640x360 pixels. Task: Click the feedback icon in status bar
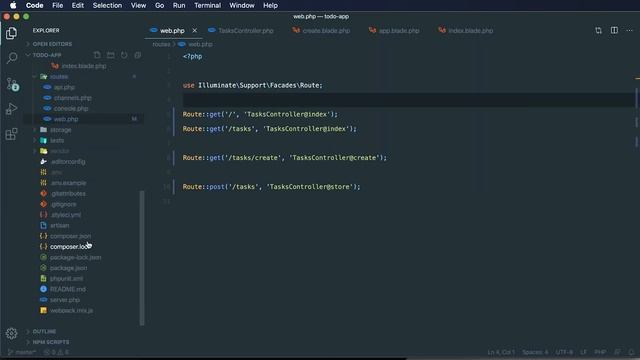click(618, 352)
